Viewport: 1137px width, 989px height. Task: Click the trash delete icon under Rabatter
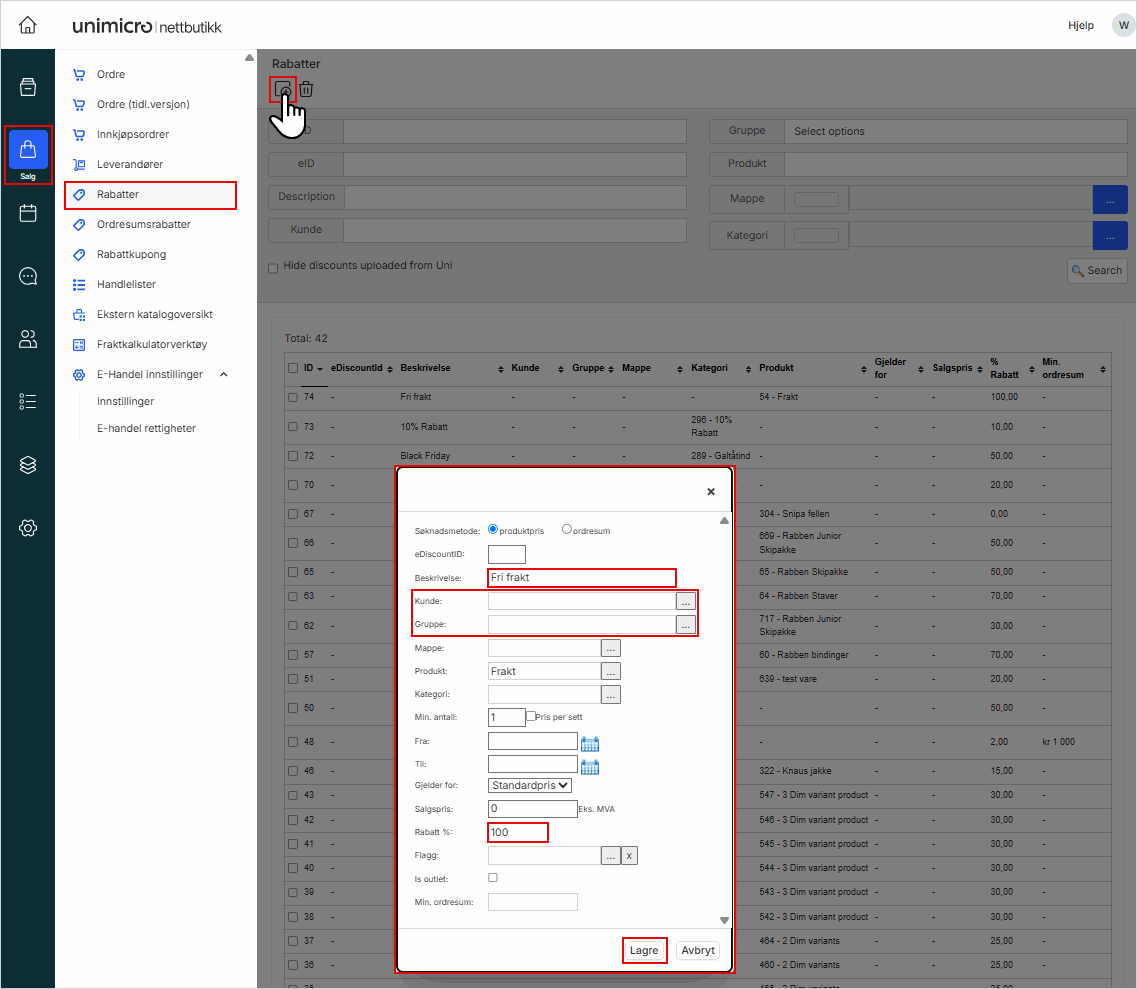(306, 89)
